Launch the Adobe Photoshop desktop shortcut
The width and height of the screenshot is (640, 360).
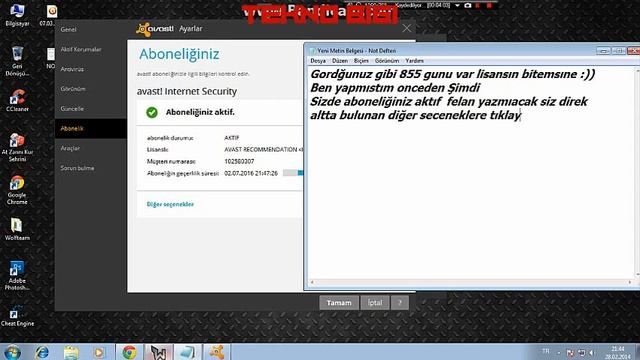tap(17, 276)
